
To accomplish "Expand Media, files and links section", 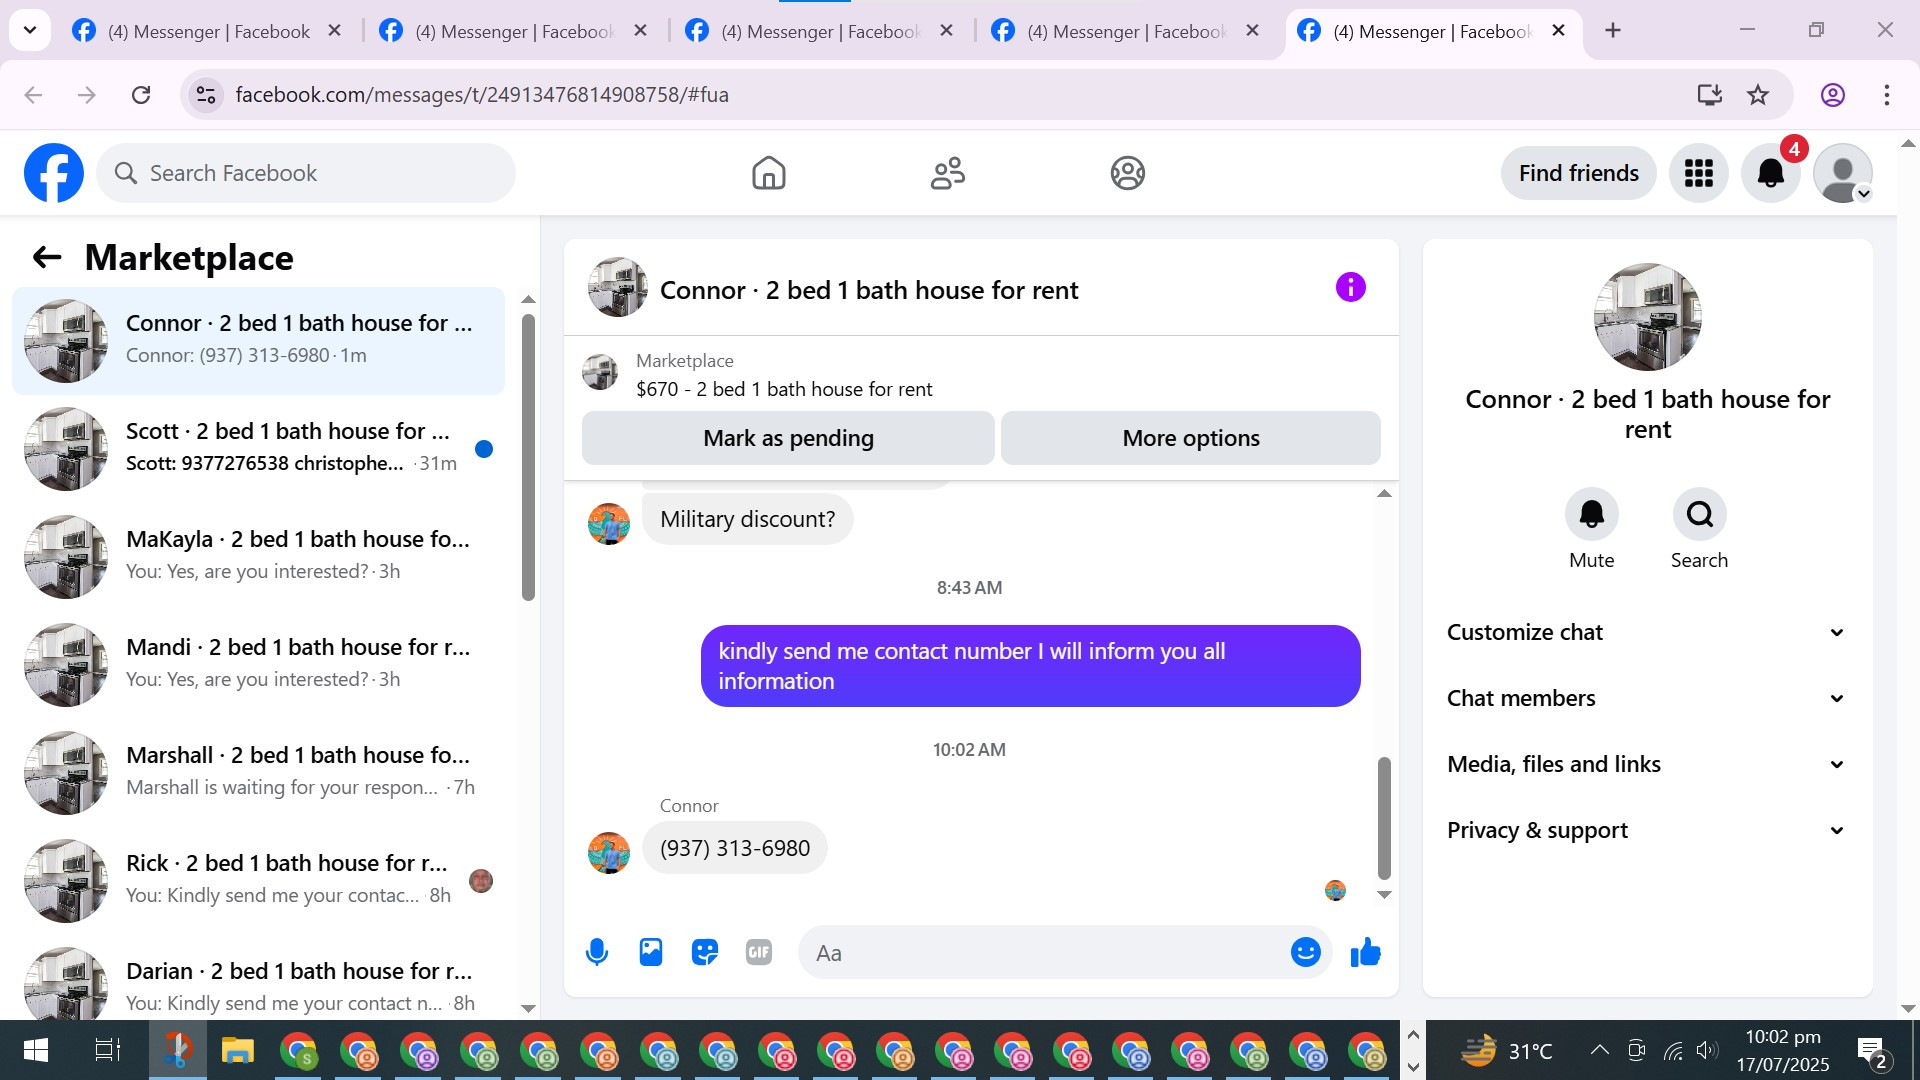I will [x=1647, y=764].
